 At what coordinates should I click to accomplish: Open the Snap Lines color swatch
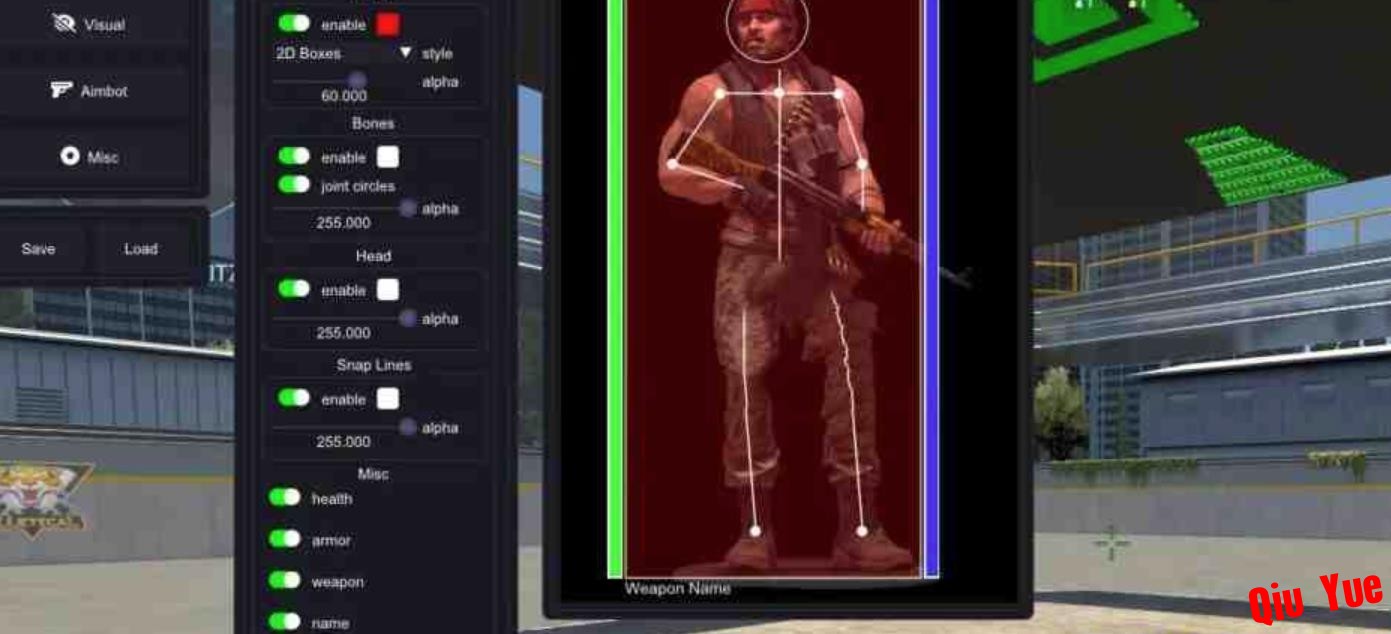click(387, 399)
